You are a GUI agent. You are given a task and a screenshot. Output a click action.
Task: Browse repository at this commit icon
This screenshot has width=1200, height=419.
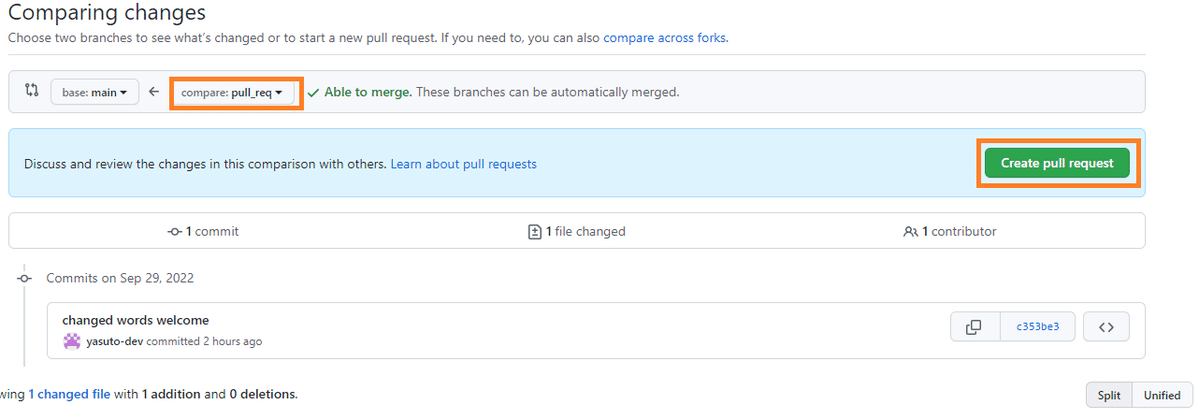1106,327
